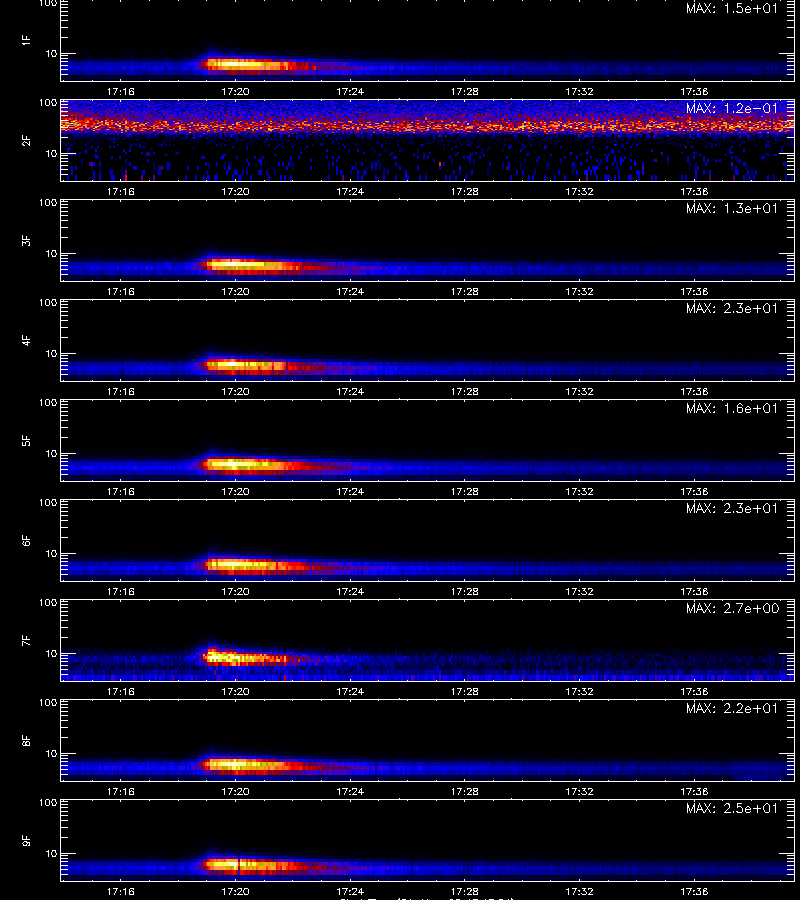The width and height of the screenshot is (800, 900).
Task: Click the 8F panel axis label
Action: [x=26, y=740]
